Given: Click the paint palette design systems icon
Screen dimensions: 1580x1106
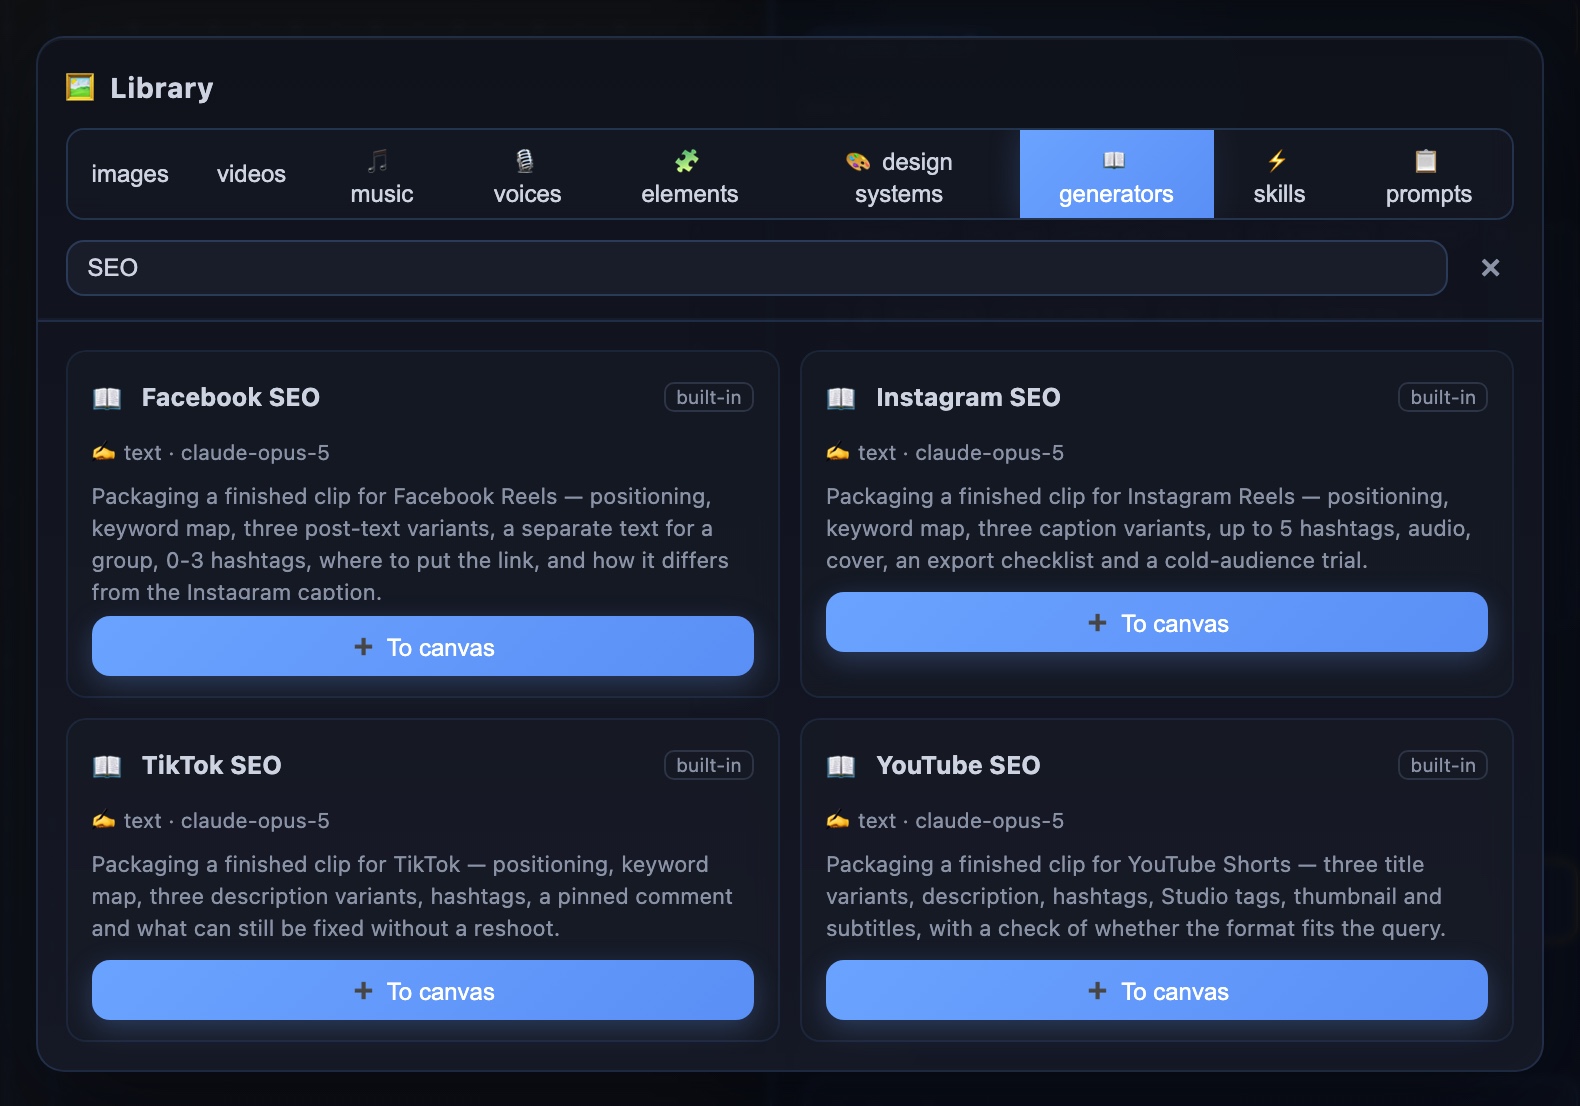Looking at the screenshot, I should [x=858, y=161].
